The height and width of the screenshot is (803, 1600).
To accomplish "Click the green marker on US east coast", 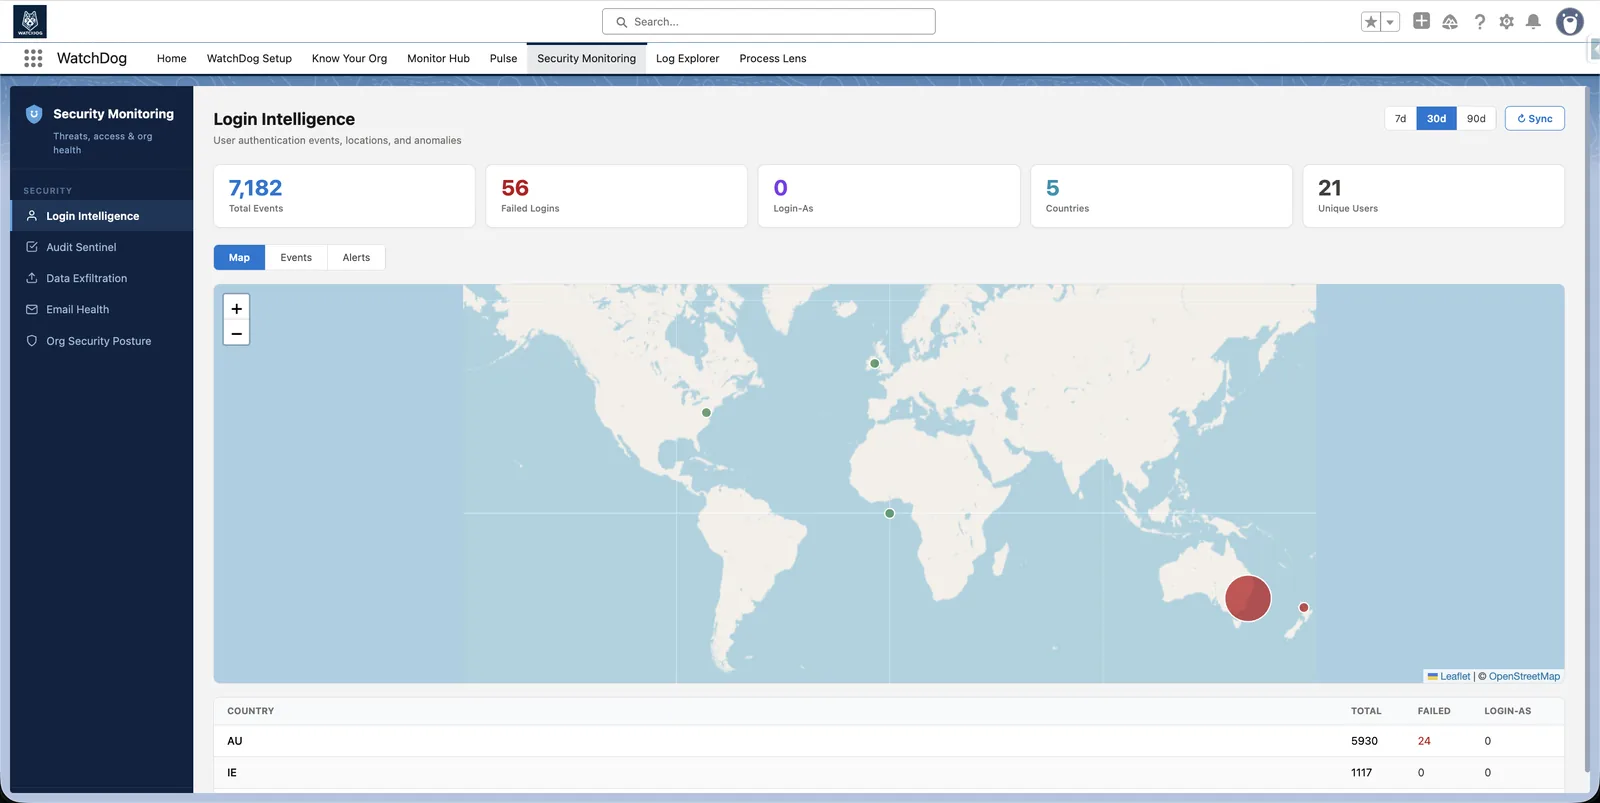I will click(706, 412).
